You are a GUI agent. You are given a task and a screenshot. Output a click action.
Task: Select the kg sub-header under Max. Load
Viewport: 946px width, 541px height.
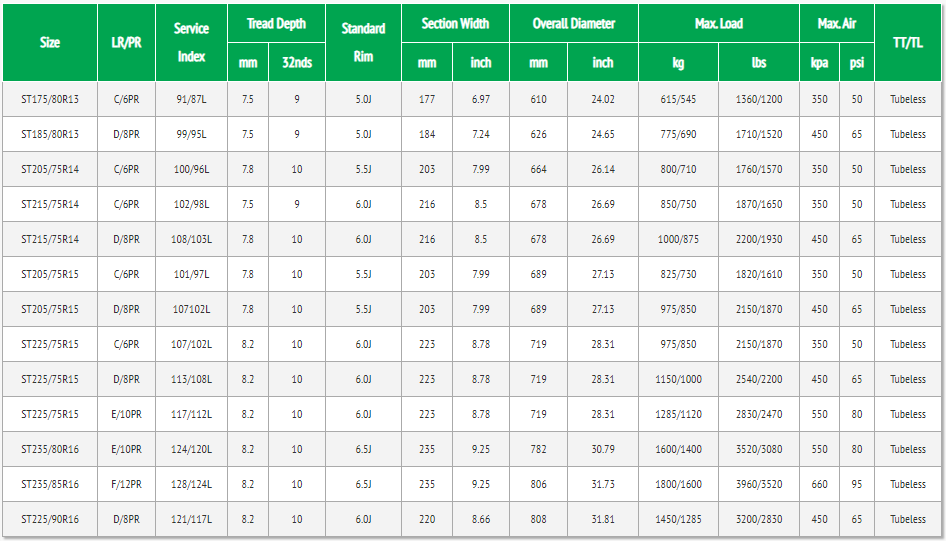pyautogui.click(x=678, y=62)
